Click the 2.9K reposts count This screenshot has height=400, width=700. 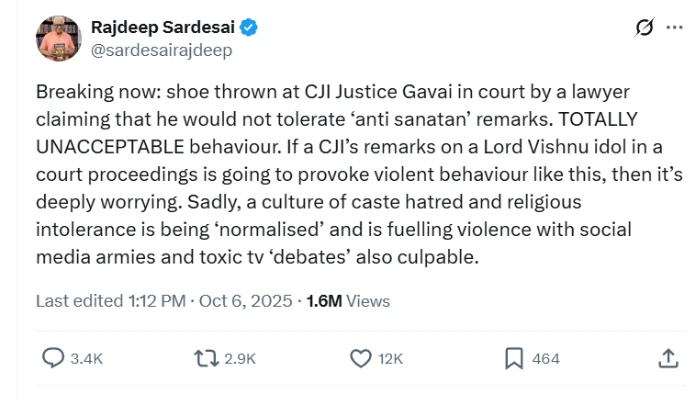pos(240,359)
